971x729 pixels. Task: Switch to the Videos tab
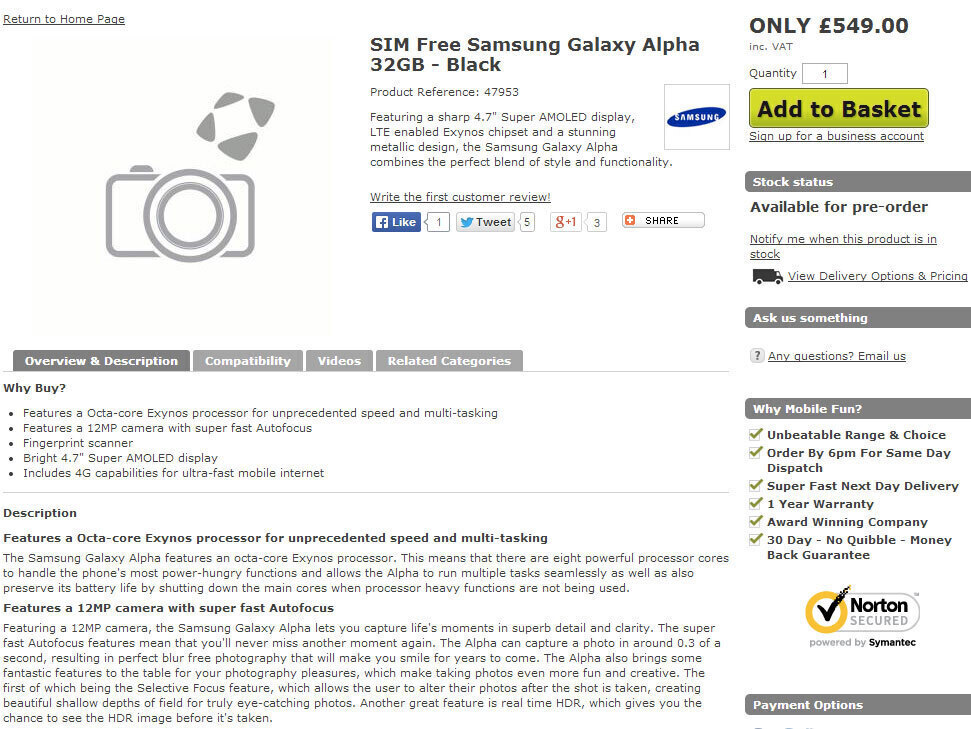tap(339, 361)
